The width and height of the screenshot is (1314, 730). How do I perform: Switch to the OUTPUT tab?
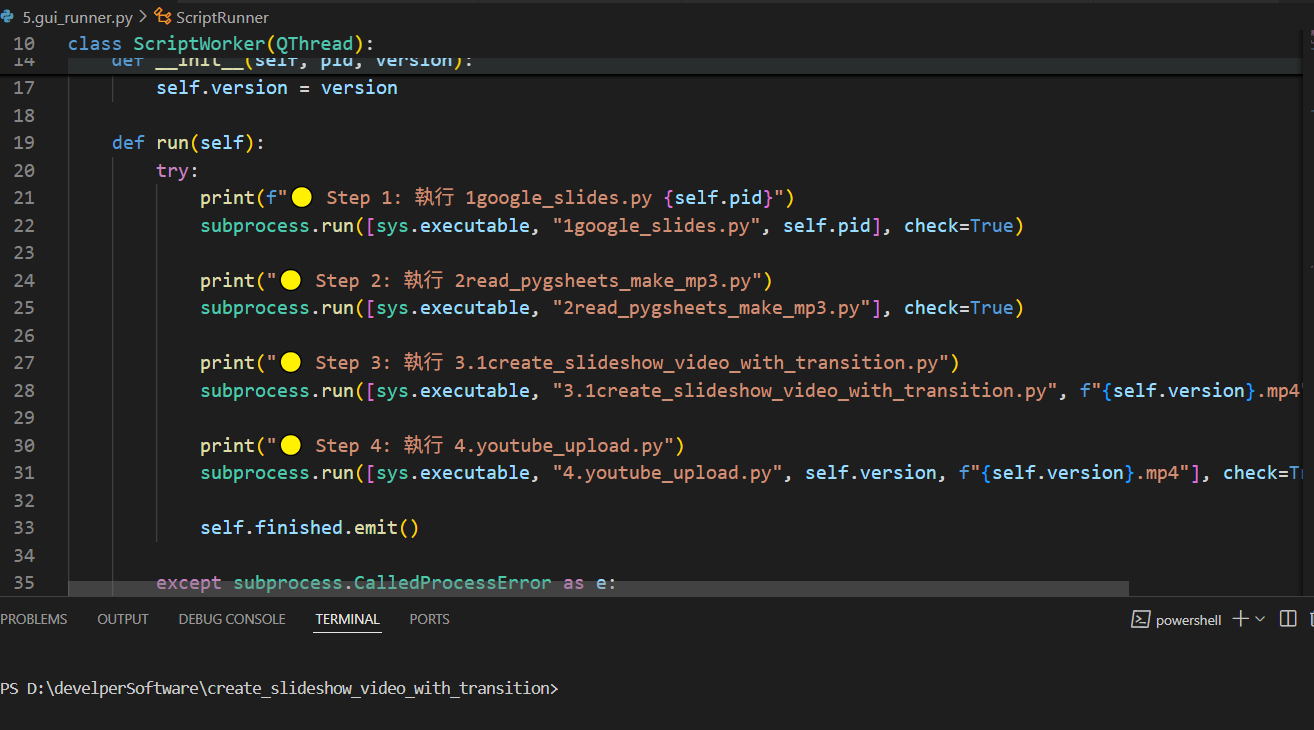pyautogui.click(x=123, y=619)
